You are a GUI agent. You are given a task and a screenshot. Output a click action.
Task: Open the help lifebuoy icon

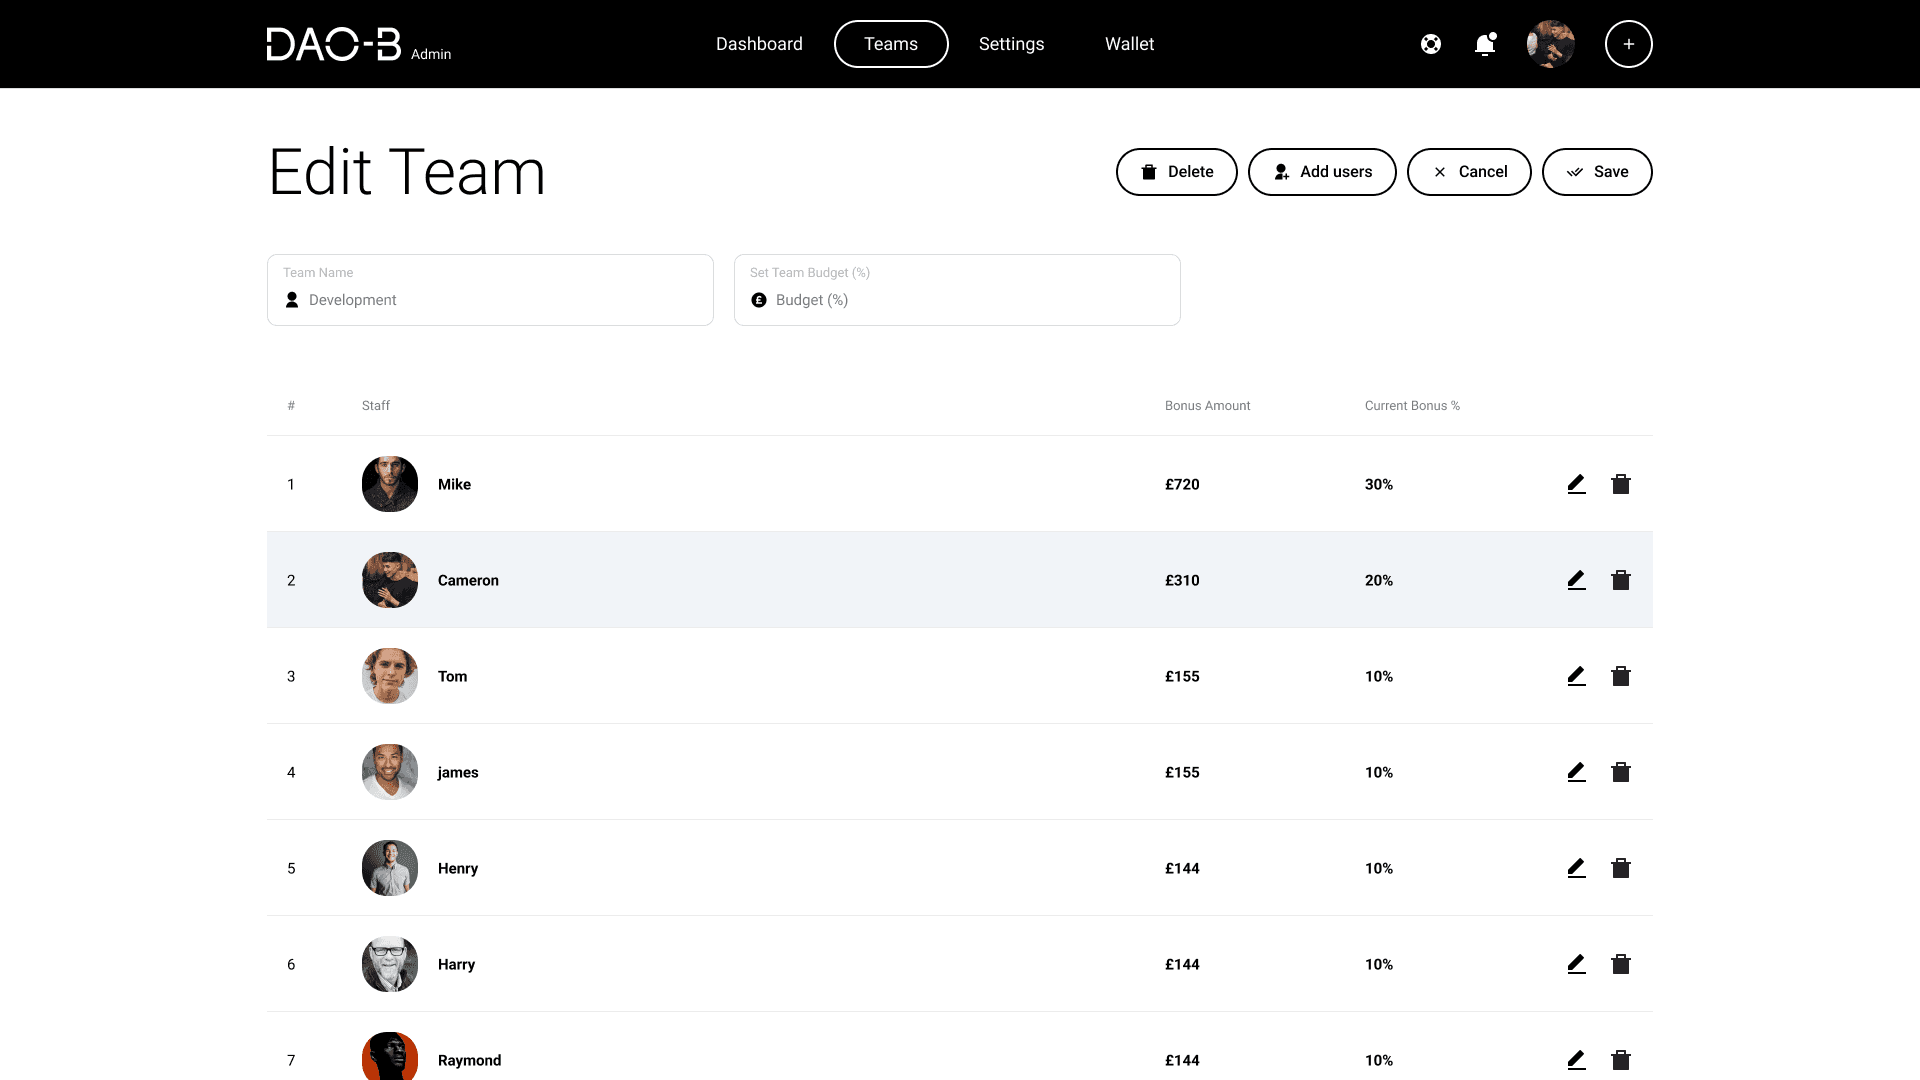point(1431,44)
